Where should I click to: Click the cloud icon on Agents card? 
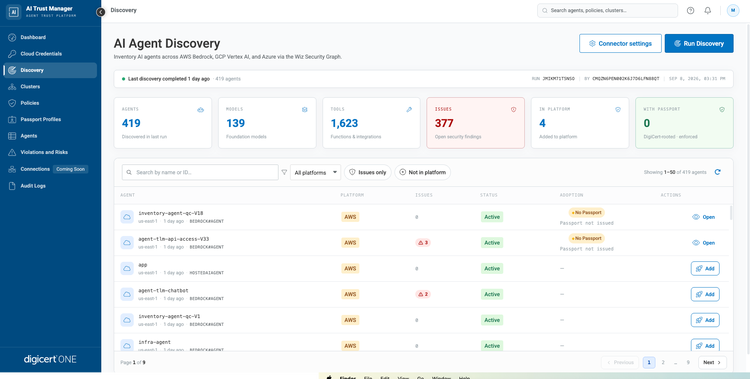point(200,110)
